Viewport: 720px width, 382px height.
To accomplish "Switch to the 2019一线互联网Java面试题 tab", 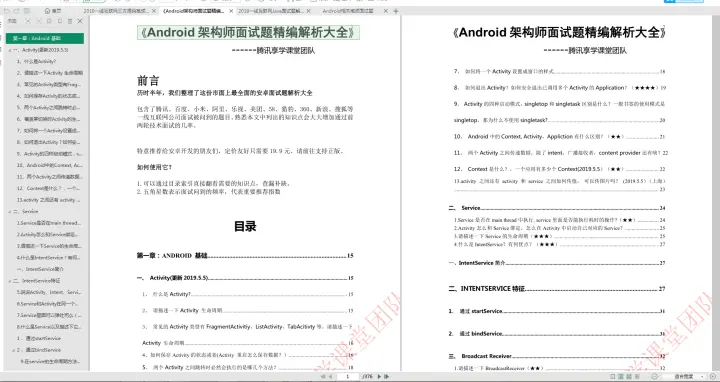I will click(x=270, y=11).
